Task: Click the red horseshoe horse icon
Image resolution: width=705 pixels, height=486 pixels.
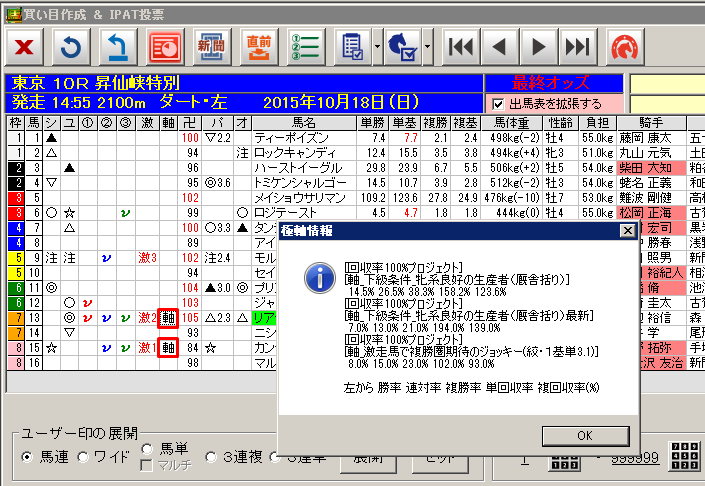Action: coord(625,47)
